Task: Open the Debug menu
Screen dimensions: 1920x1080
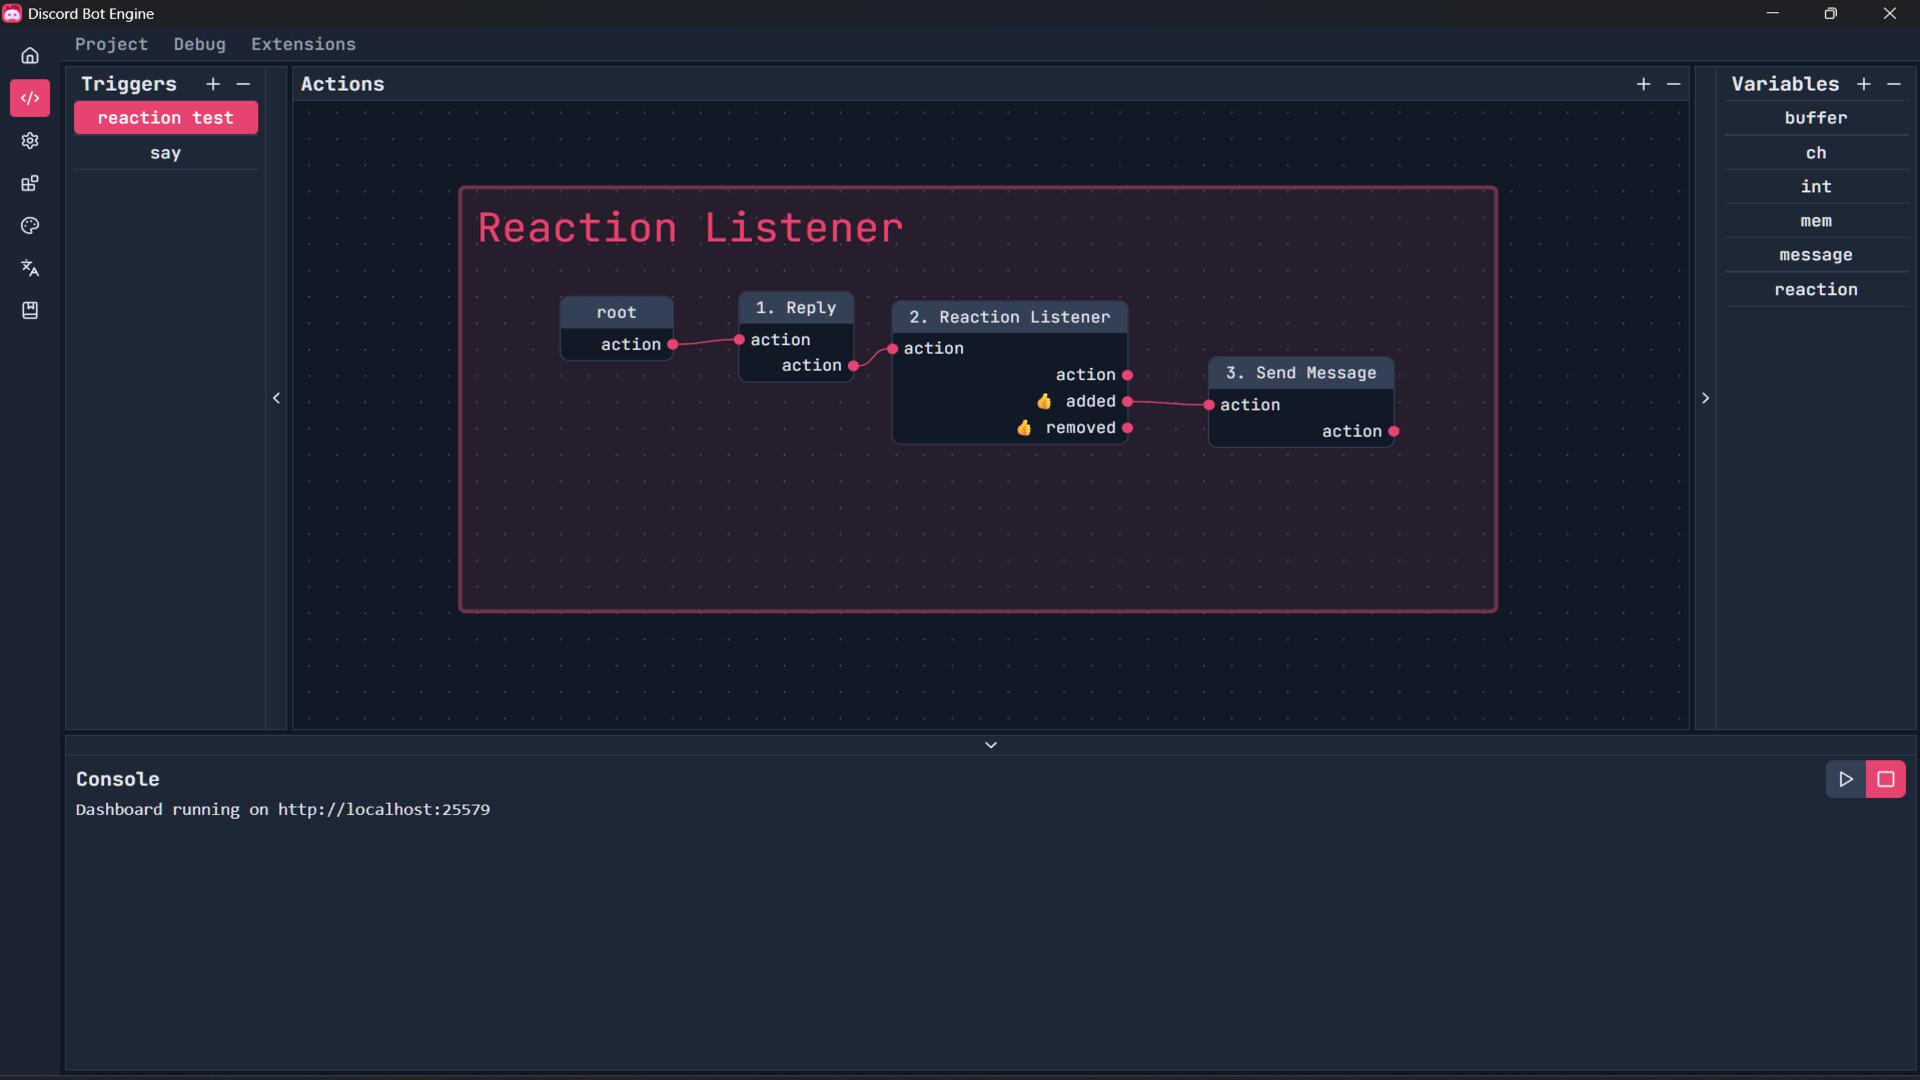Action: (199, 44)
